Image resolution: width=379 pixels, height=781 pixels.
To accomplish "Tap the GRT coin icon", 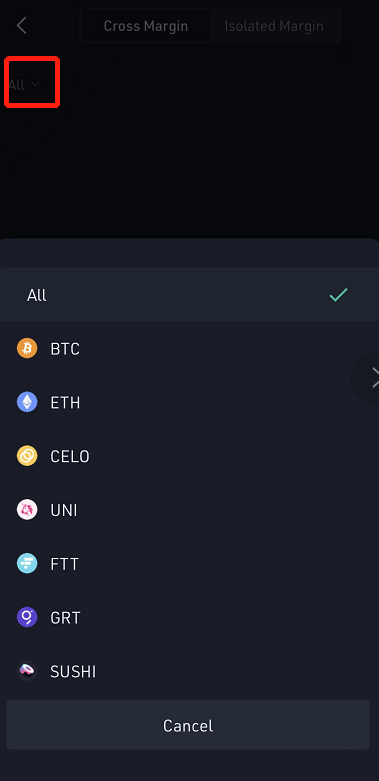I will coord(27,617).
